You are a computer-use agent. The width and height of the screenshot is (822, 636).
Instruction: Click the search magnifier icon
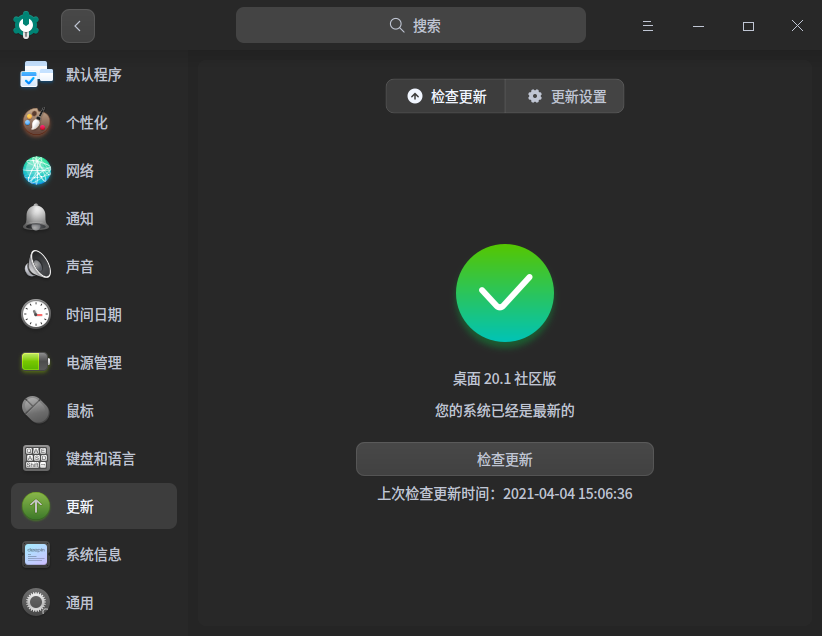397,25
